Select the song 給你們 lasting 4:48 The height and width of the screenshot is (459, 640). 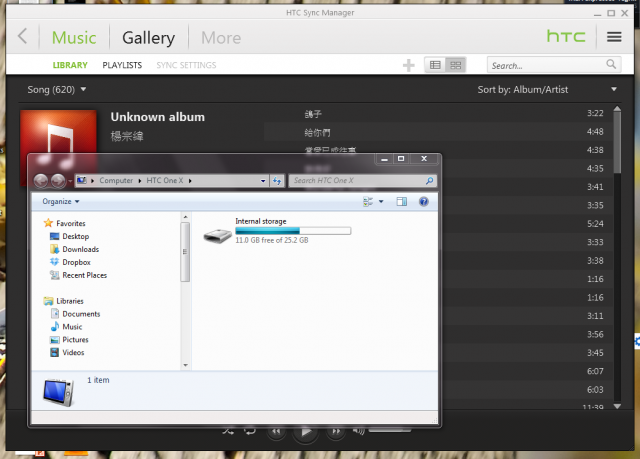pos(437,132)
